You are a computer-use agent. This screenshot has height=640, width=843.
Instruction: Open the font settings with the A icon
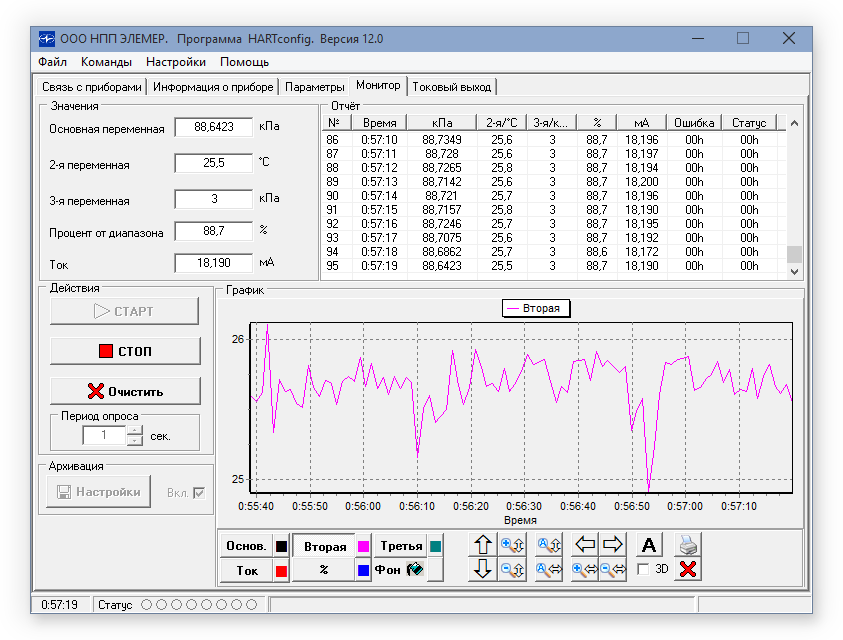(x=648, y=544)
